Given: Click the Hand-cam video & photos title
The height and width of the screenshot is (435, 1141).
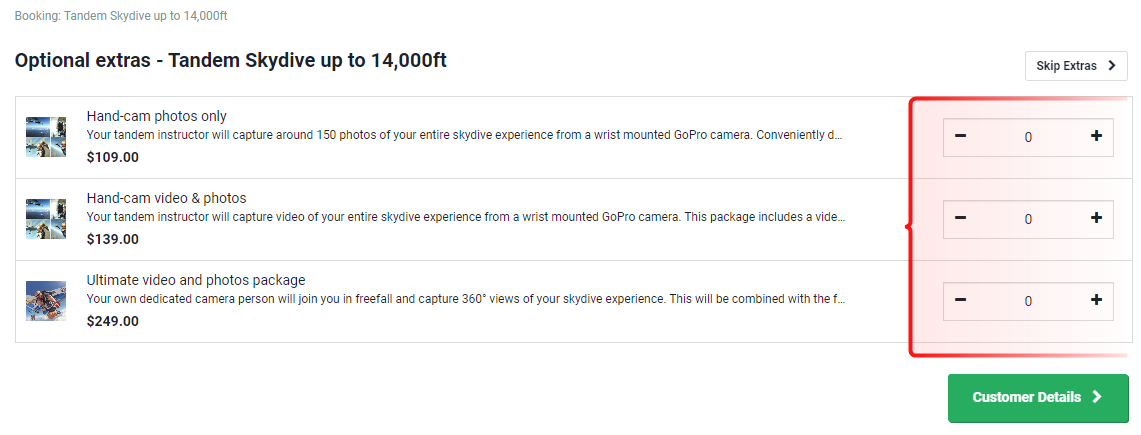Looking at the screenshot, I should point(167,198).
